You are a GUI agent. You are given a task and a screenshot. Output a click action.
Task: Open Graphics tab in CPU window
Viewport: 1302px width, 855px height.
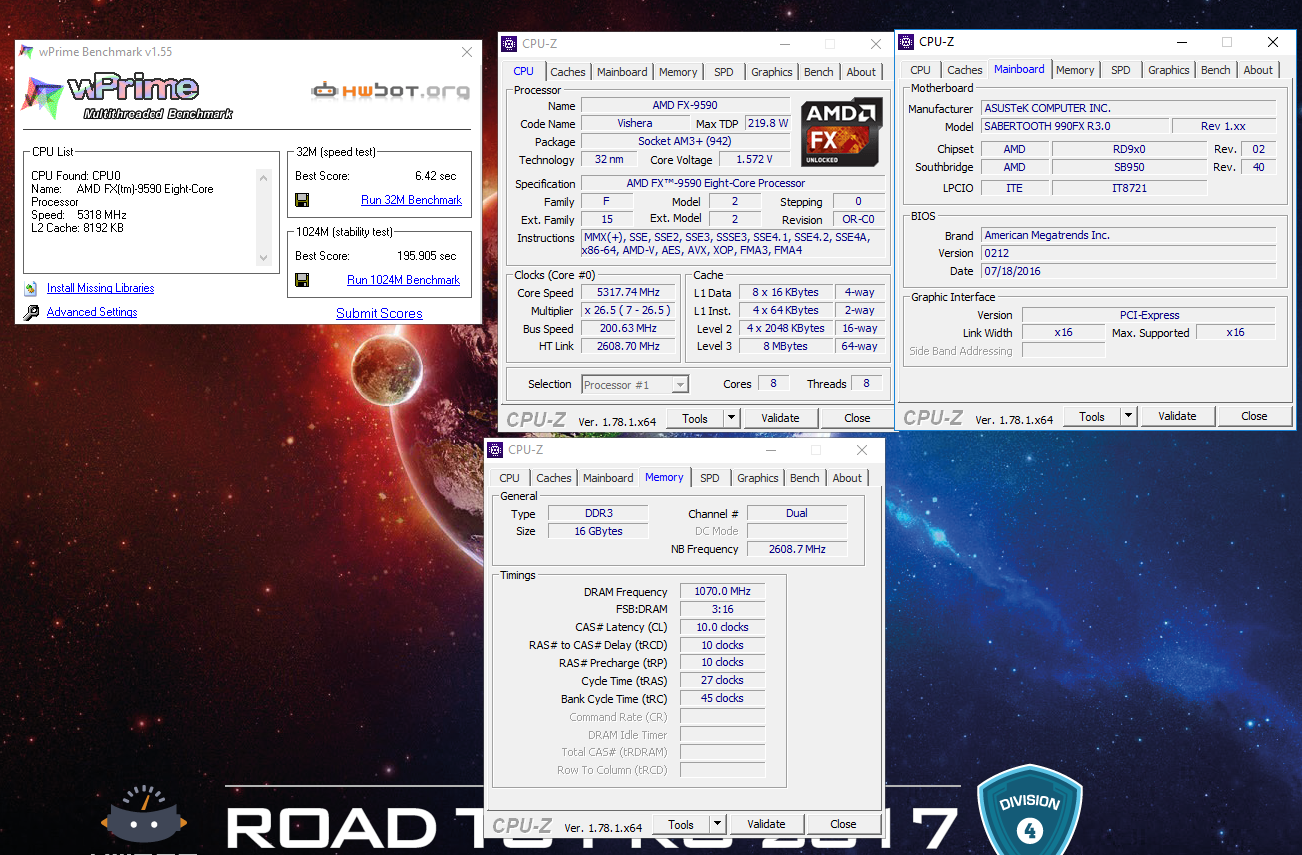(x=772, y=72)
